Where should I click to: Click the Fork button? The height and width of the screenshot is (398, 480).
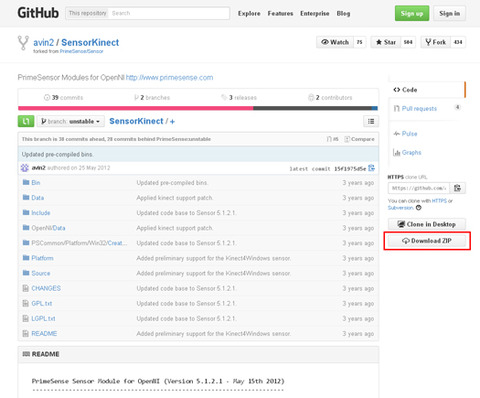[x=436, y=42]
